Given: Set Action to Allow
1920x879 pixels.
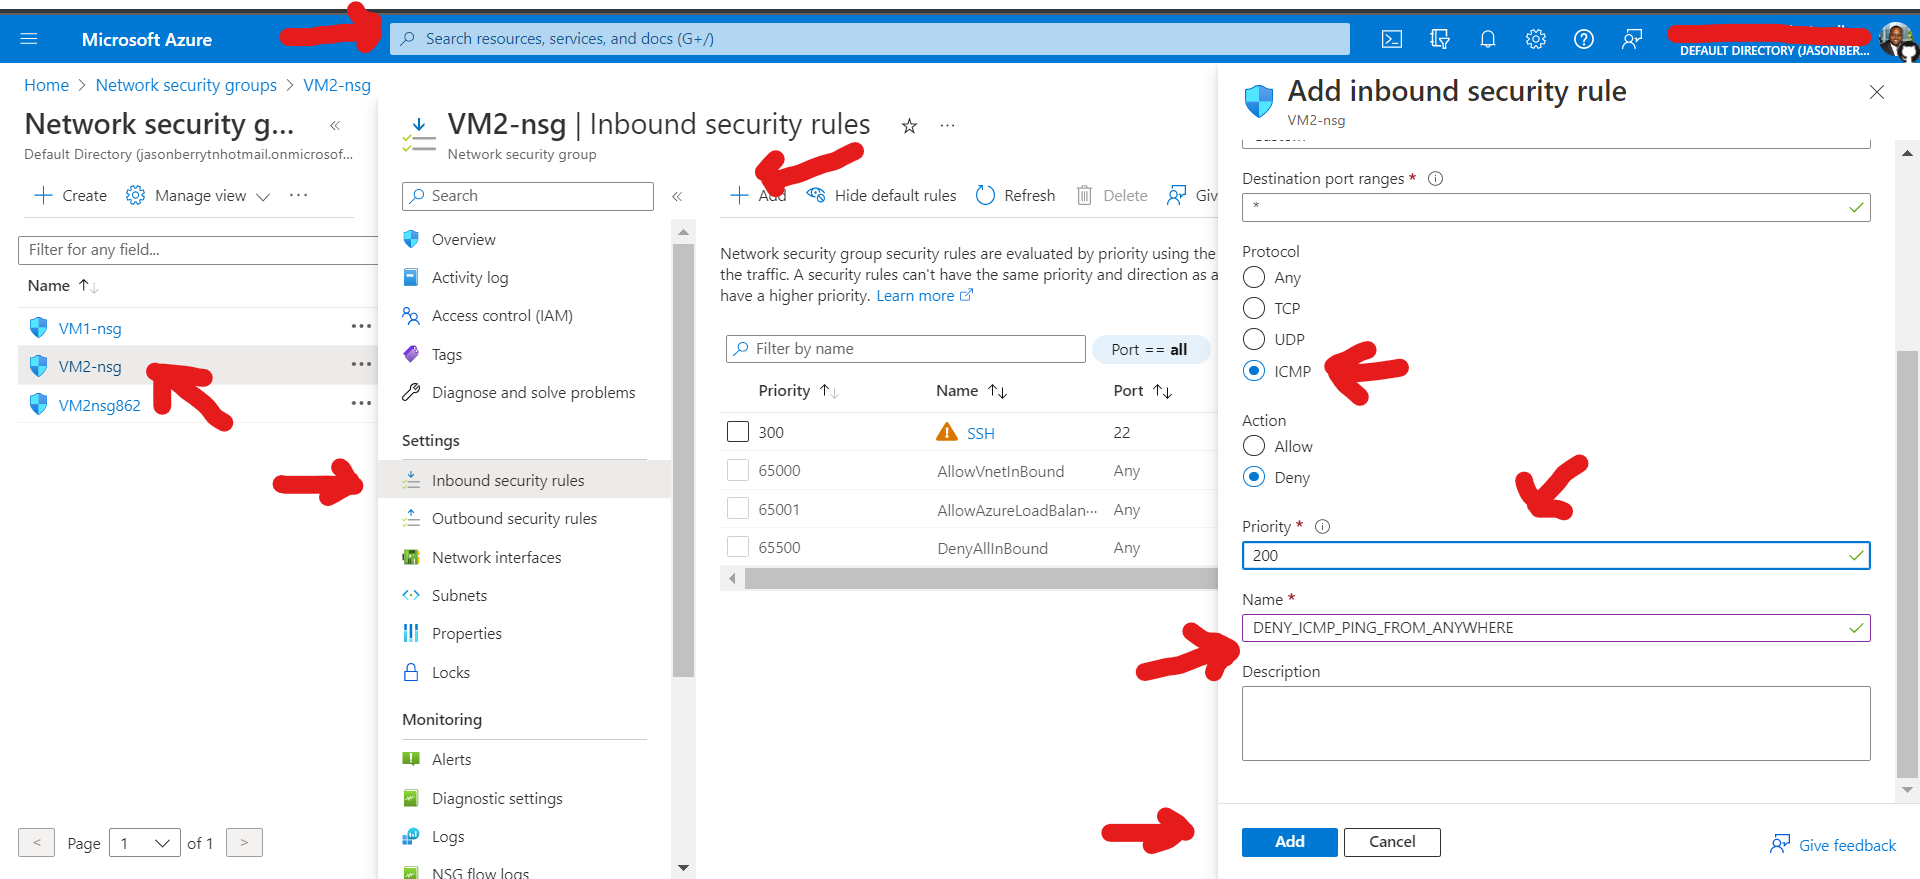Looking at the screenshot, I should tap(1254, 446).
